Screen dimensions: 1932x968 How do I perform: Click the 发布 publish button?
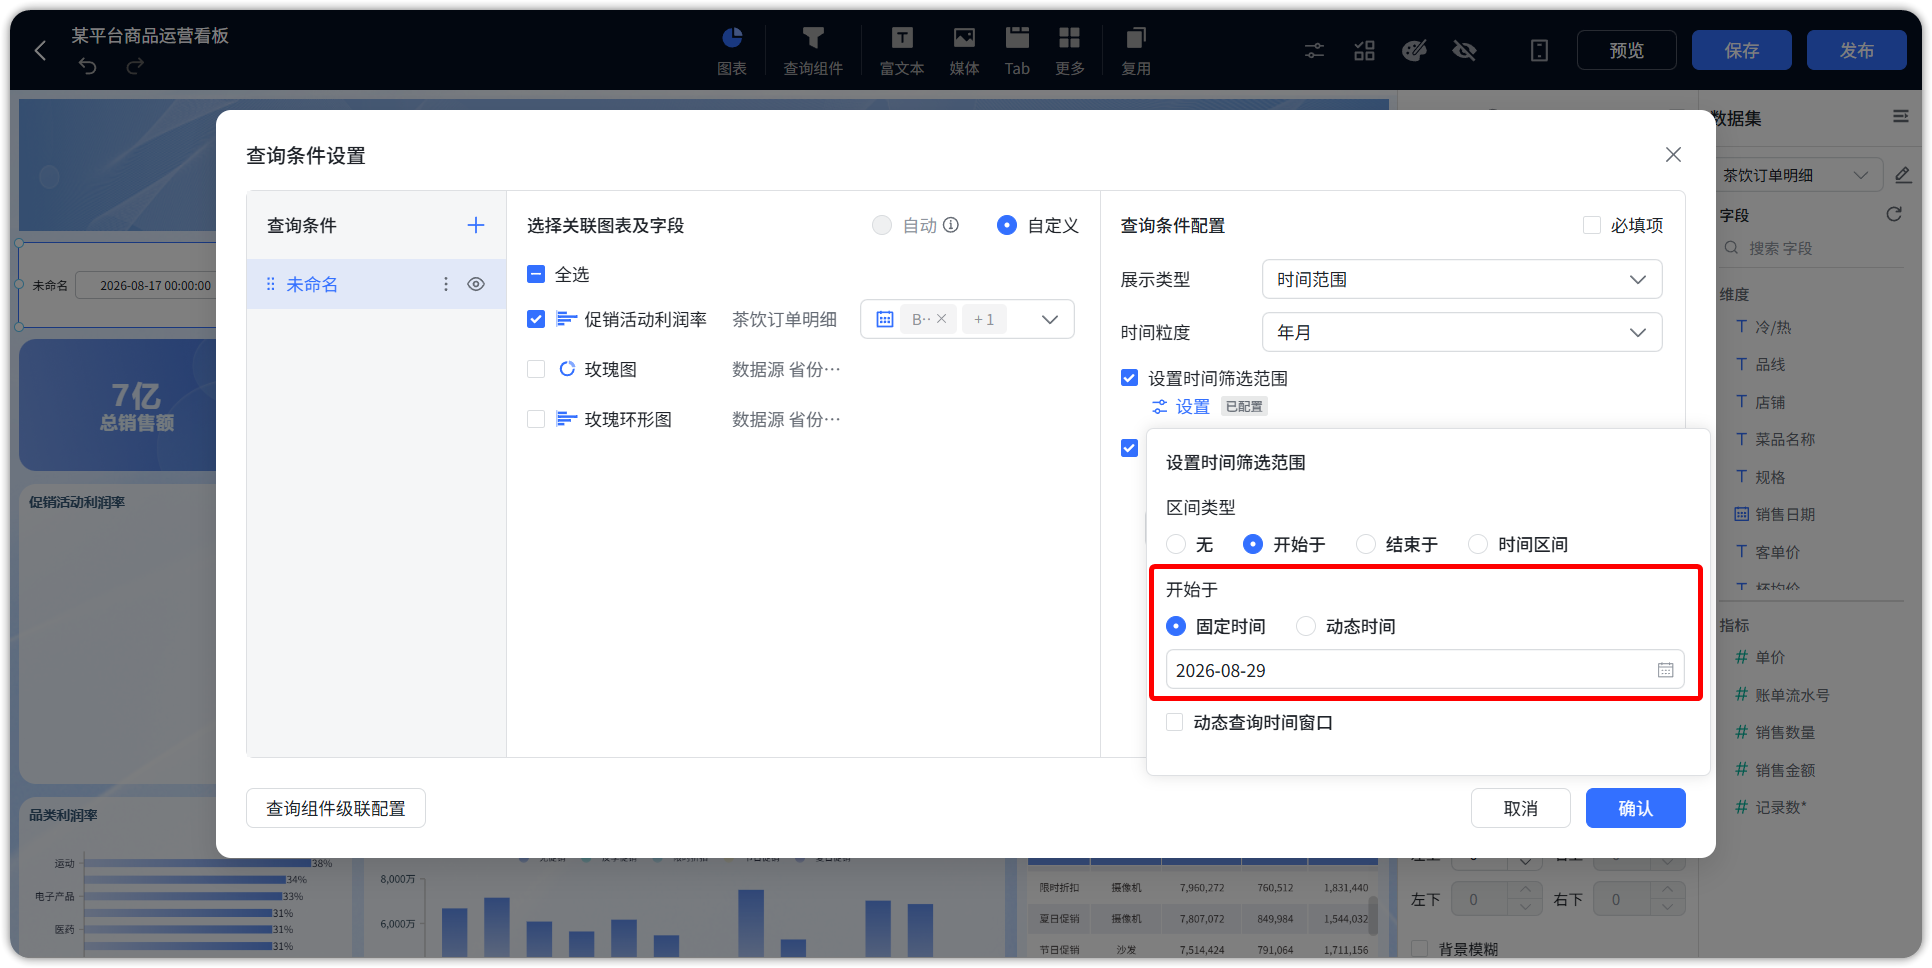coord(1857,50)
